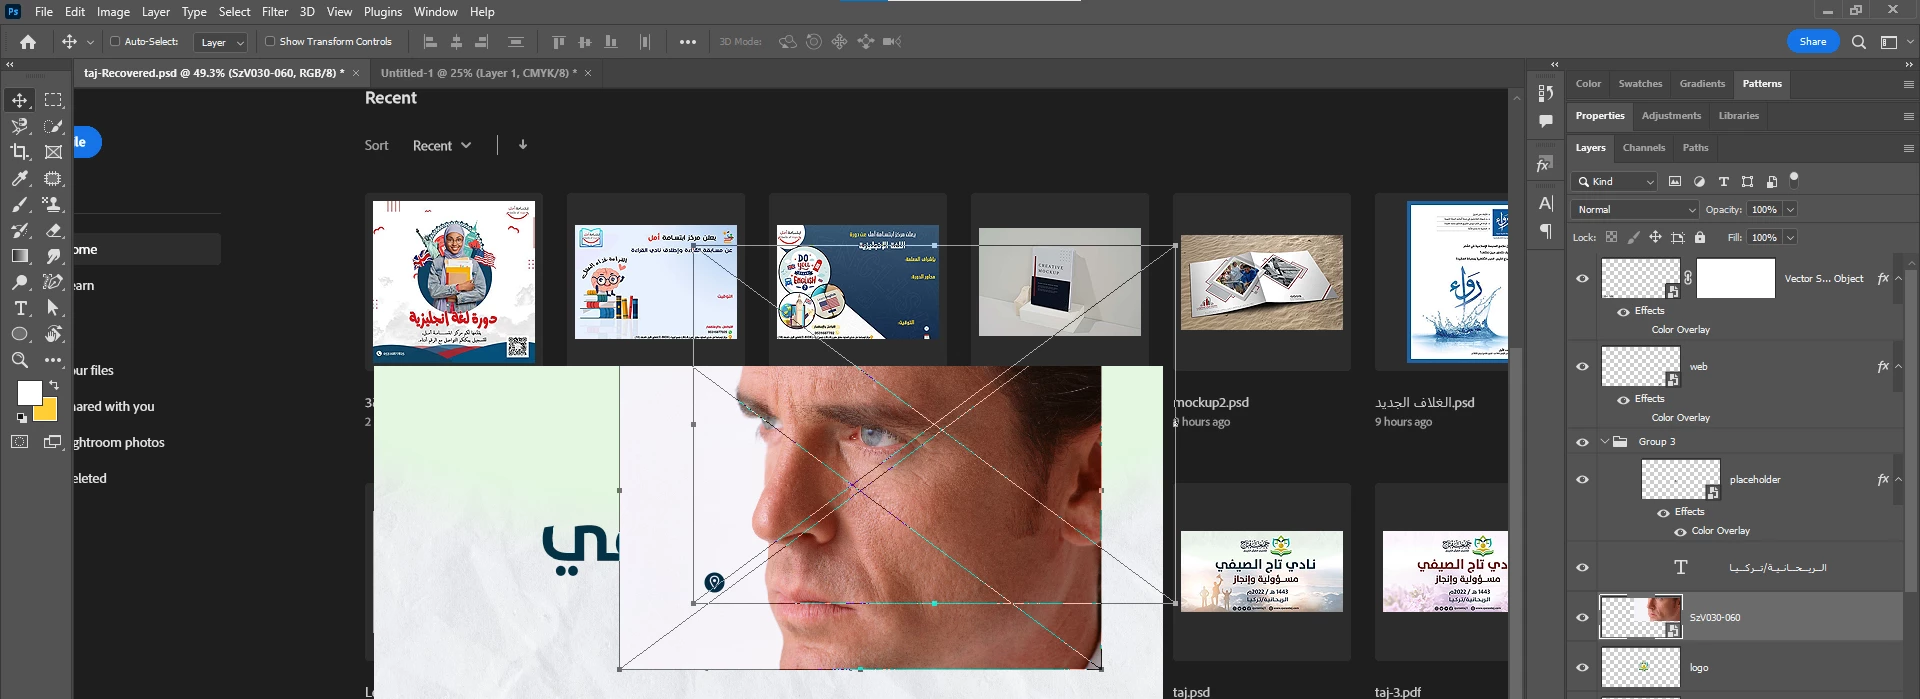This screenshot has height=699, width=1920.
Task: Click the Share button
Action: [x=1812, y=41]
